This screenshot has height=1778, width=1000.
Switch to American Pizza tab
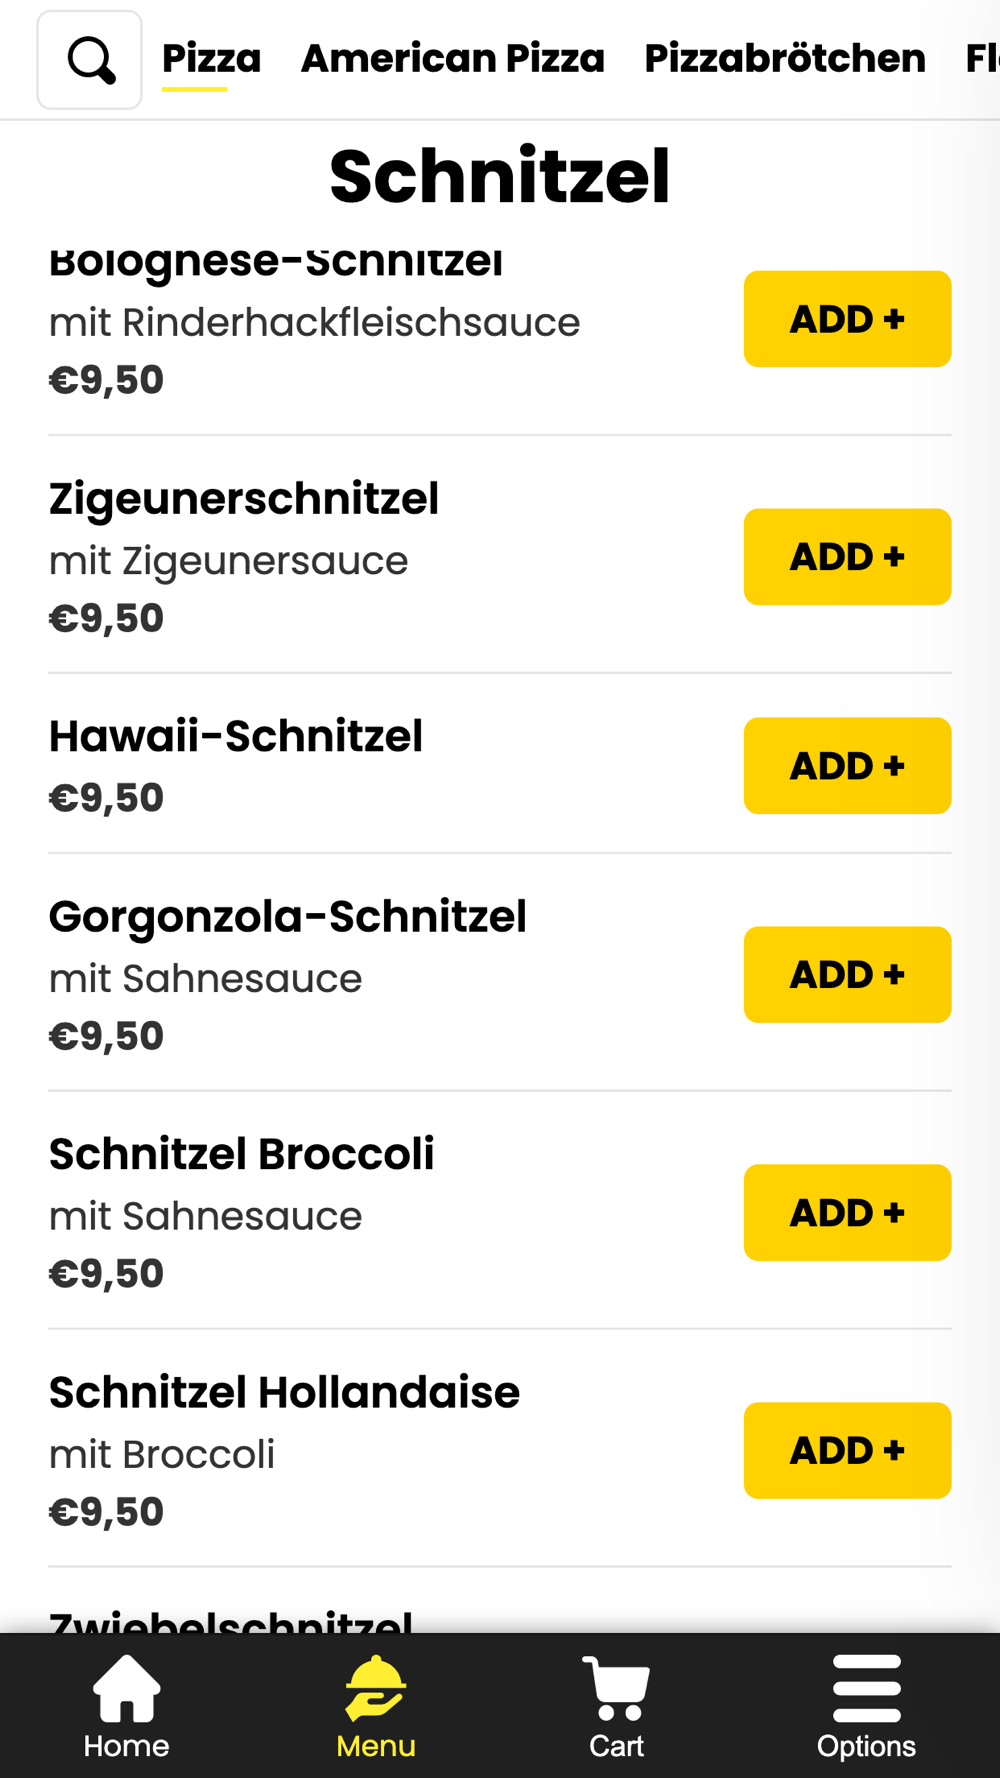point(453,58)
